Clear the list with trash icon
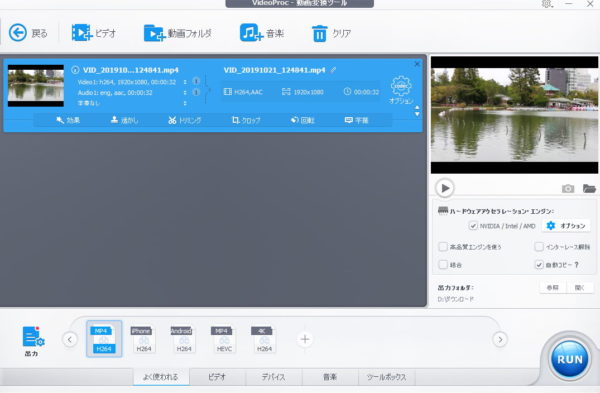Viewport: 600px width, 393px height. tap(320, 33)
